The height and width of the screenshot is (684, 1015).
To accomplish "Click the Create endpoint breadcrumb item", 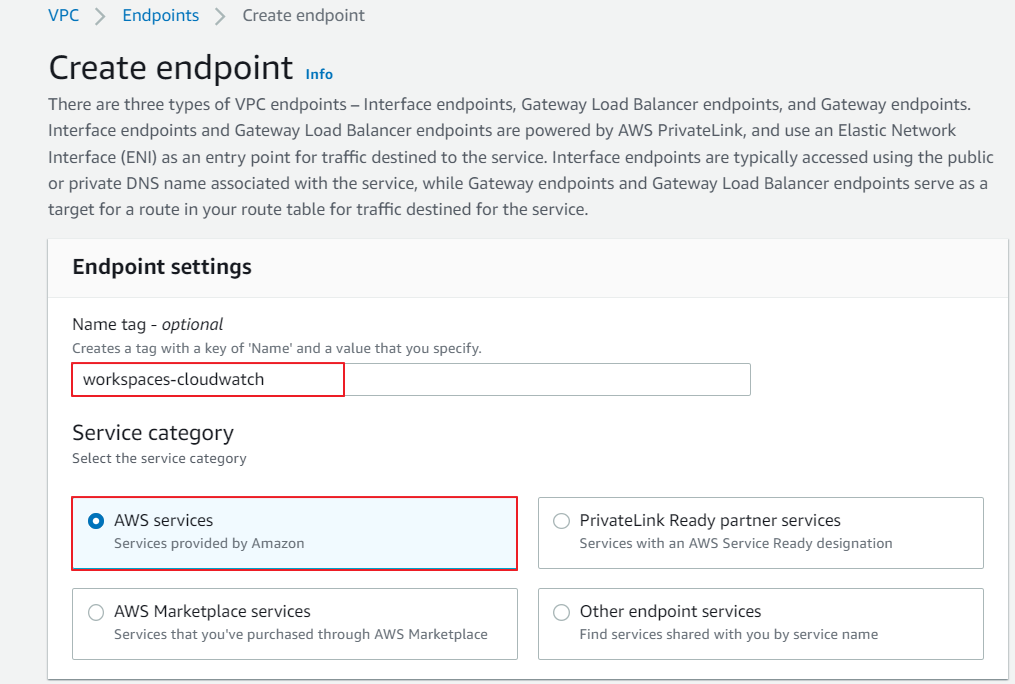I will click(x=303, y=16).
